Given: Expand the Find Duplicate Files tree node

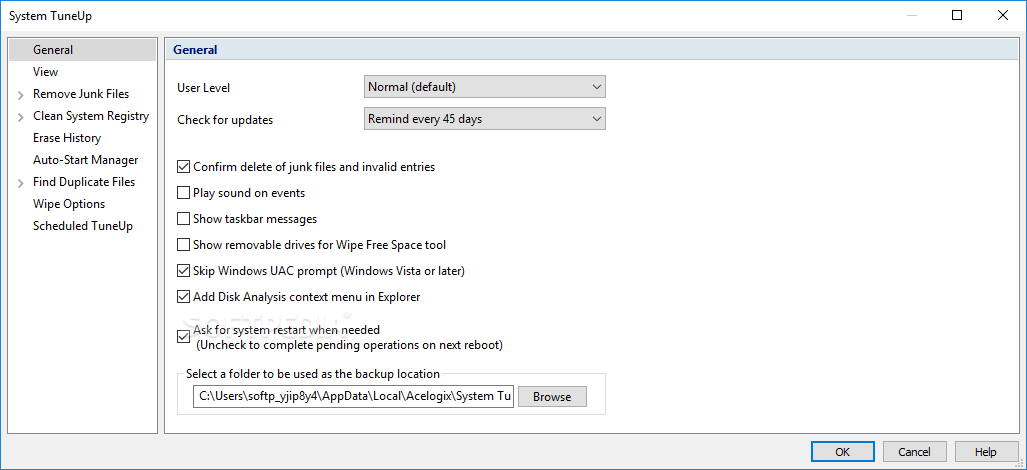Looking at the screenshot, I should [21, 183].
